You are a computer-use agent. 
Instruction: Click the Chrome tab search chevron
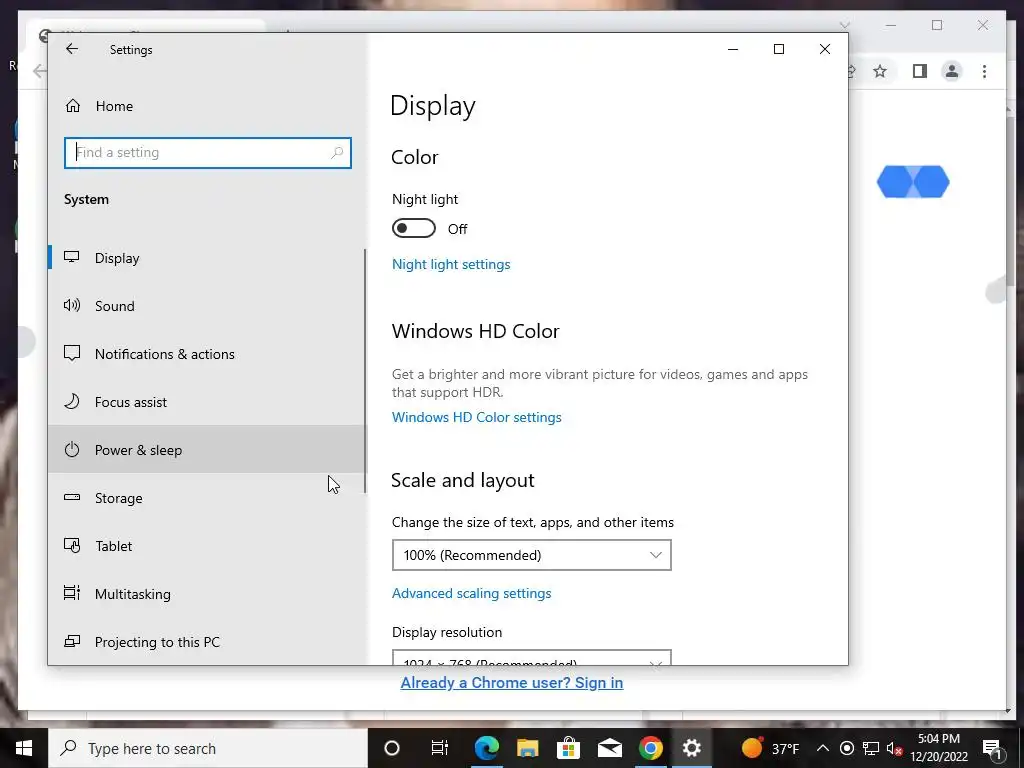click(x=844, y=25)
